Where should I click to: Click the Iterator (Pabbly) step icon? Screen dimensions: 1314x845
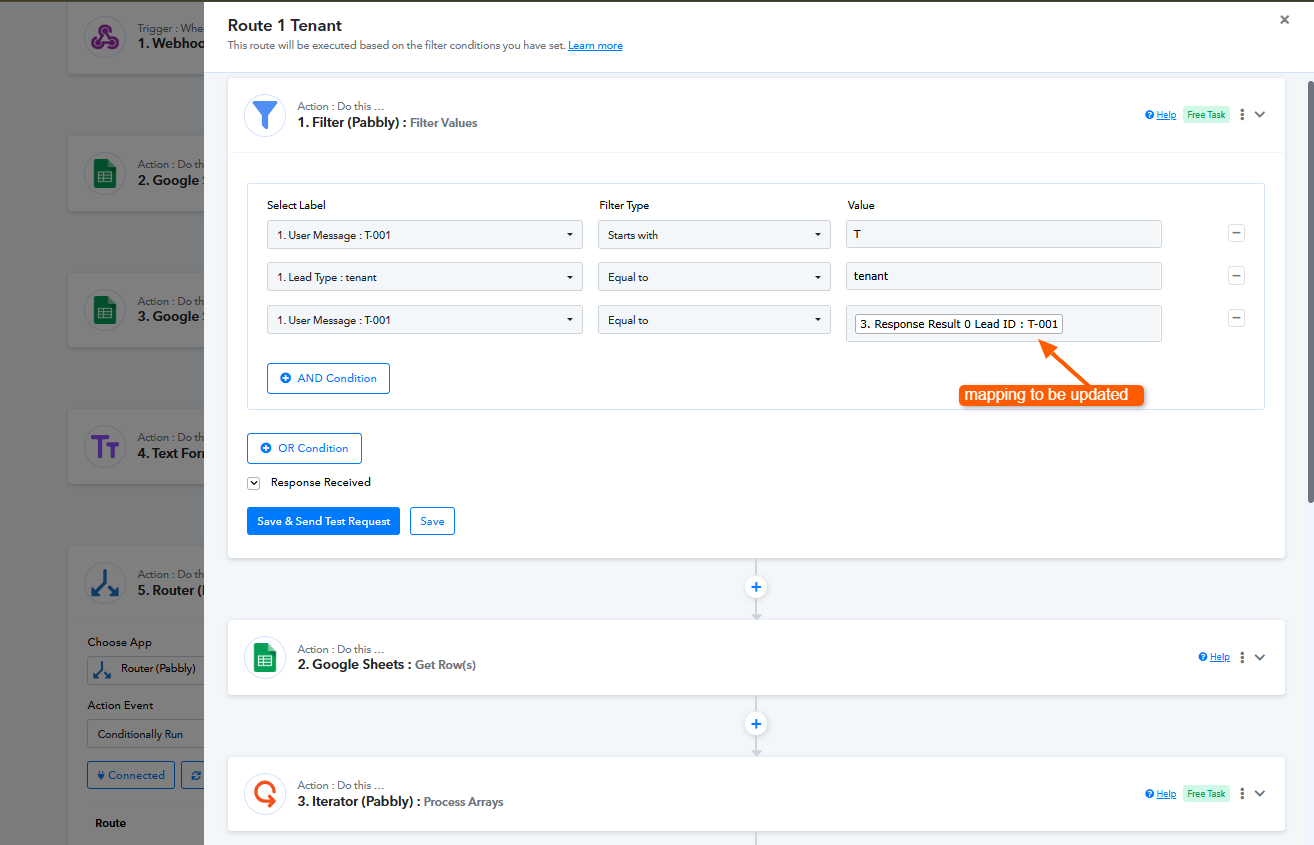pyautogui.click(x=265, y=794)
